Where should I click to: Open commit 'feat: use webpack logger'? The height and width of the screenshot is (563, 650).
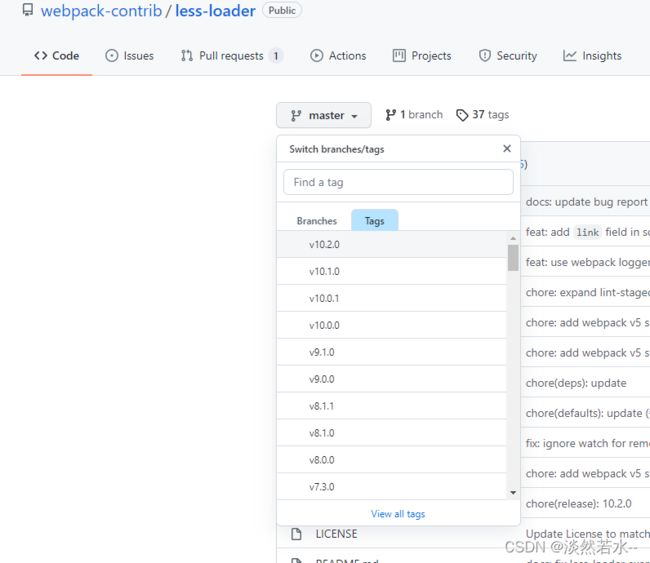pyautogui.click(x=587, y=262)
